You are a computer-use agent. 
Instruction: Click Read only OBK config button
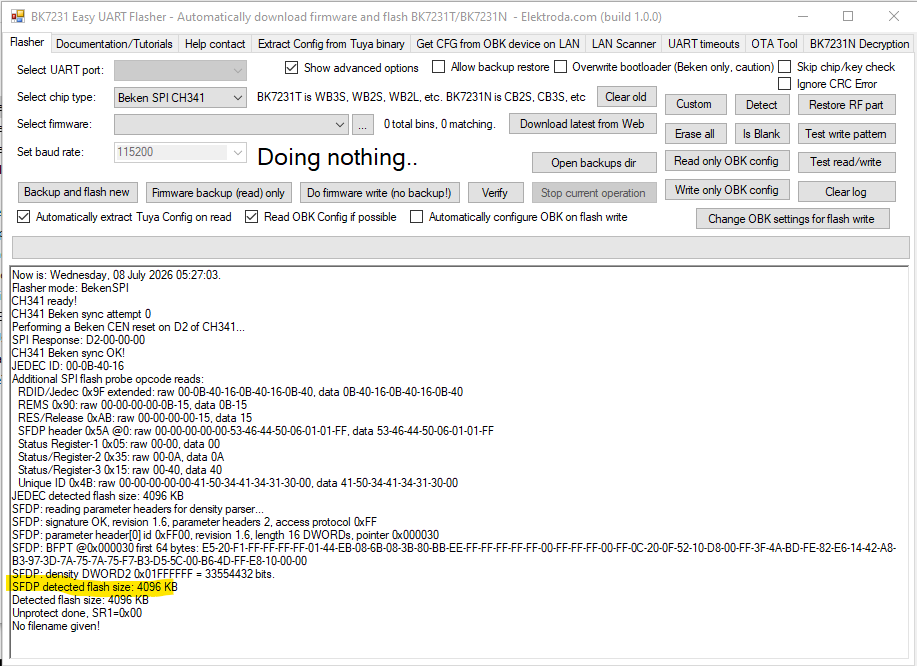pyautogui.click(x=726, y=161)
